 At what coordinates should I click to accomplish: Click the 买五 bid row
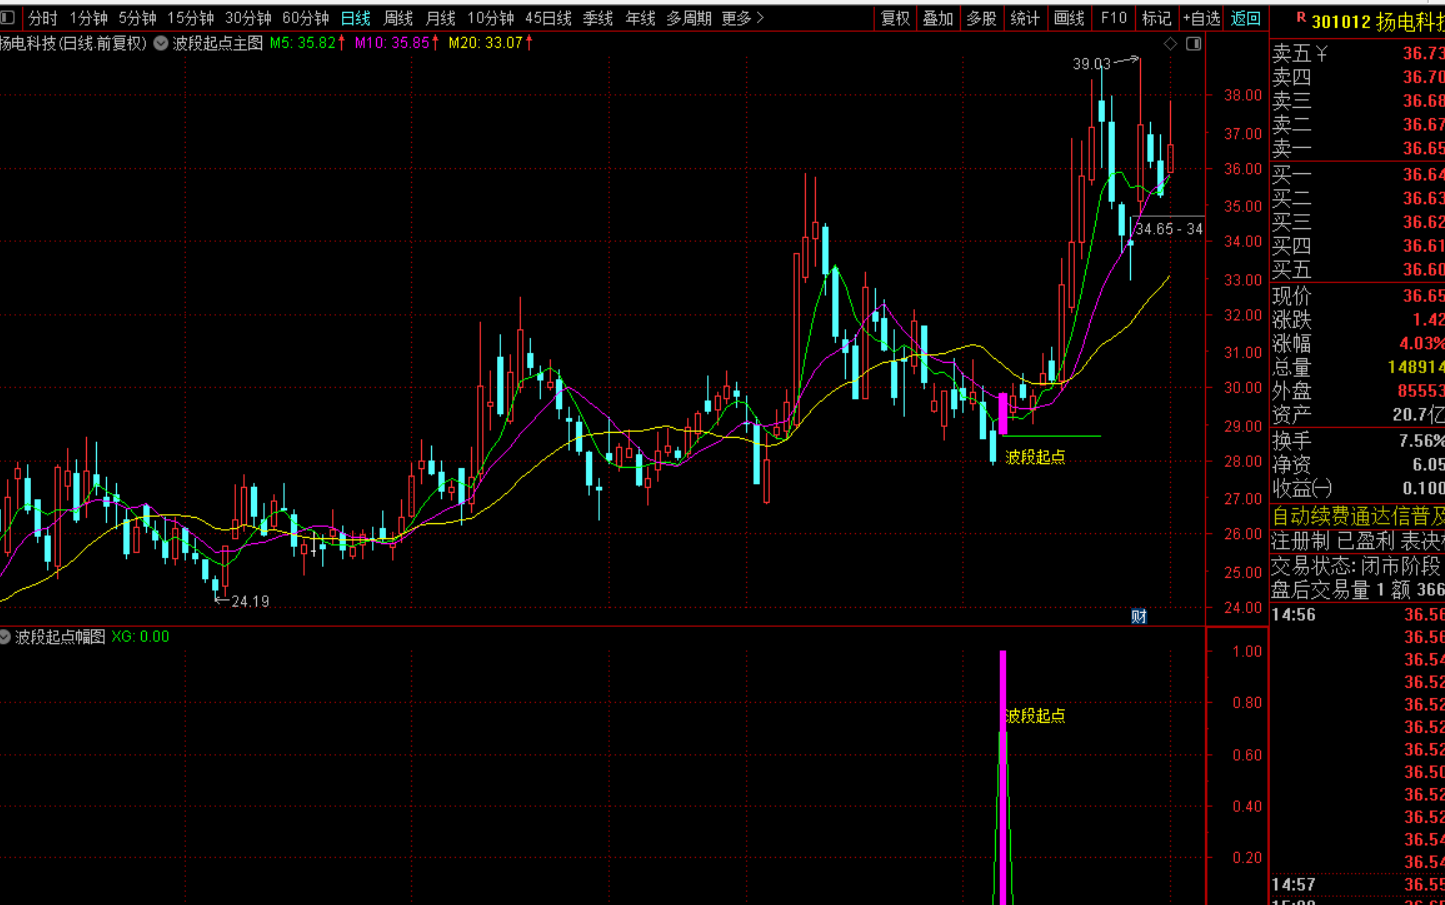pyautogui.click(x=1357, y=270)
